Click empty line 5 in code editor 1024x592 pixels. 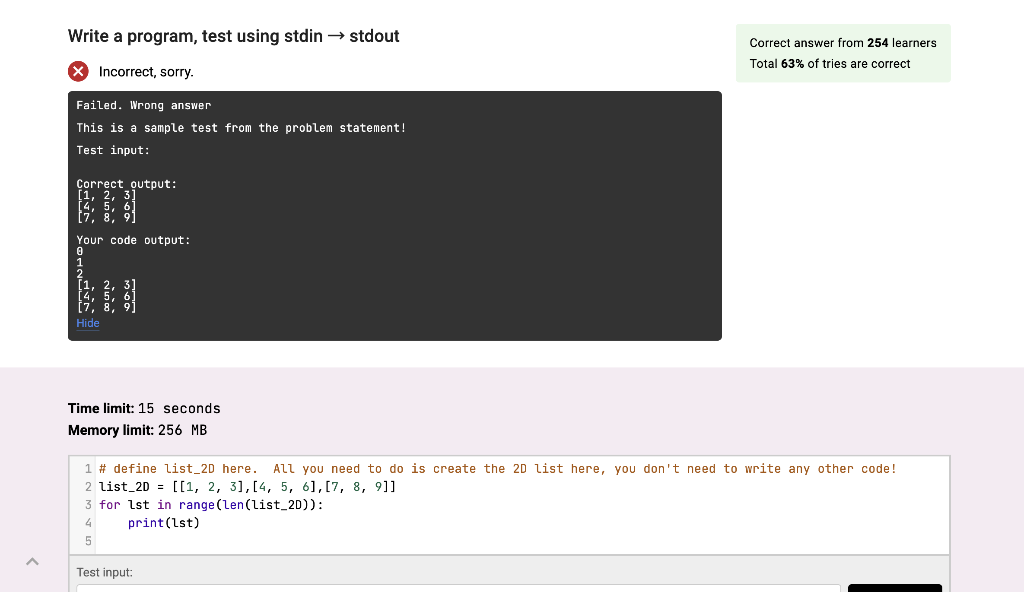tap(522, 541)
